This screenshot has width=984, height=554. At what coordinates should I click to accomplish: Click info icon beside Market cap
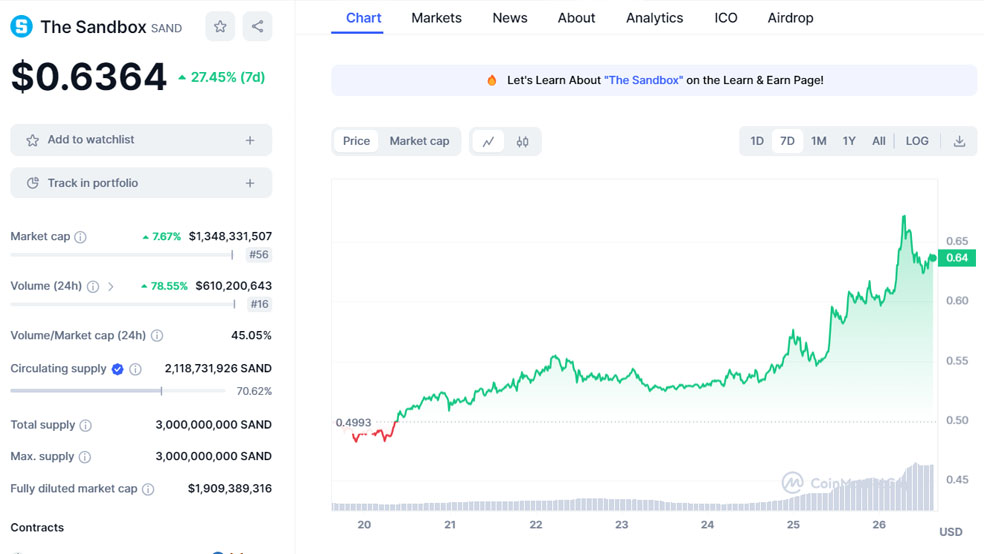point(80,237)
